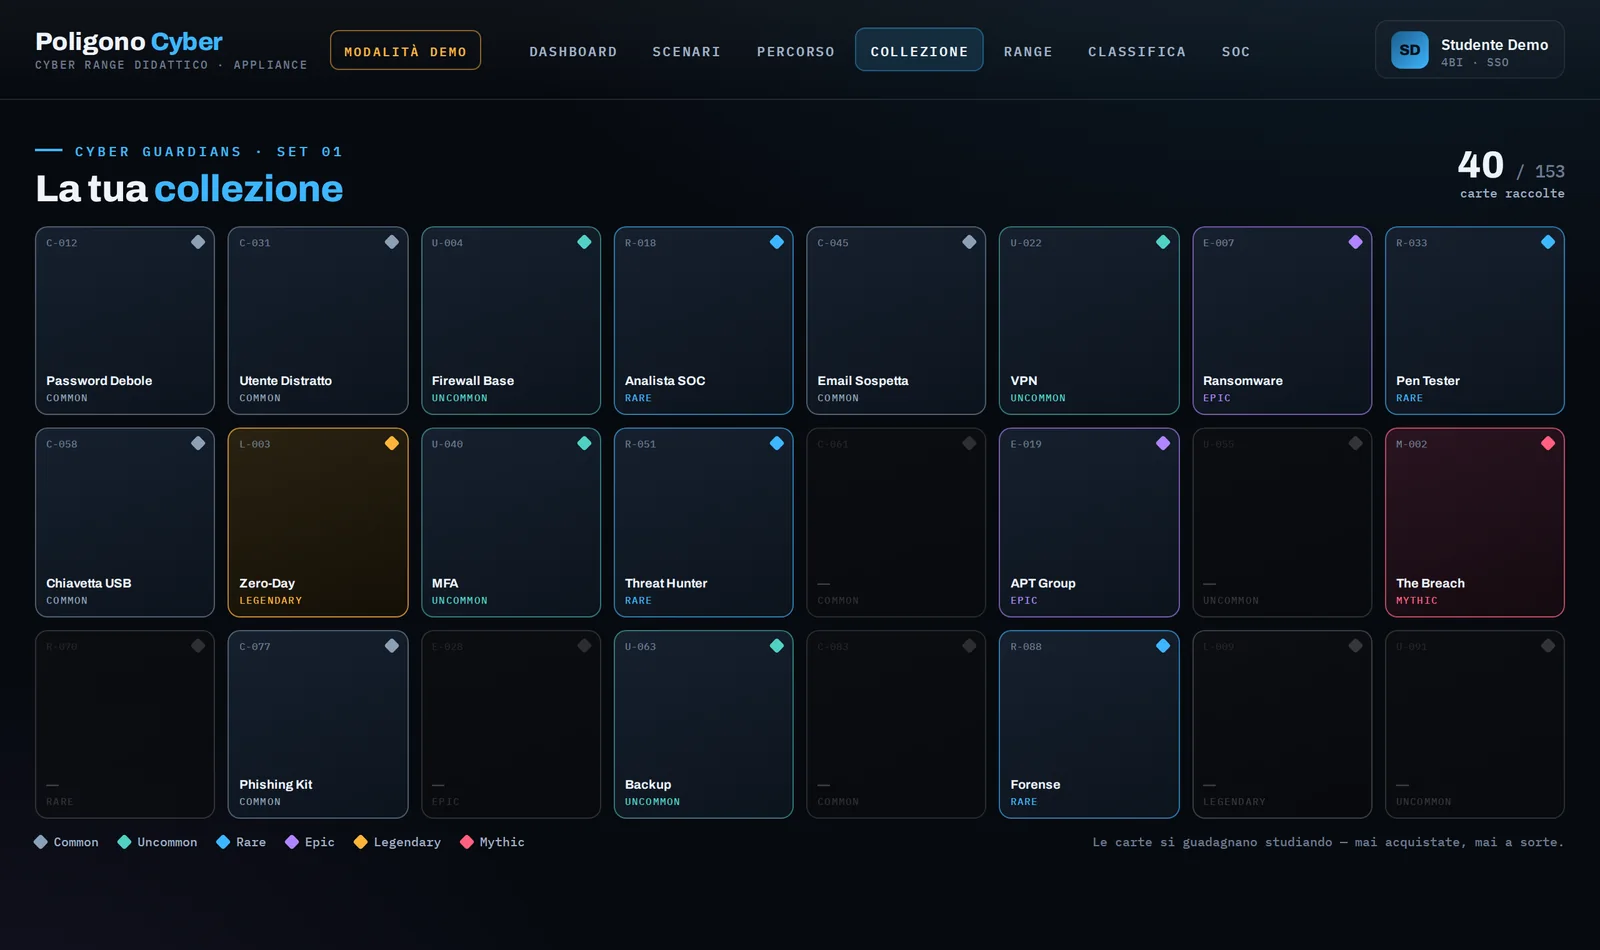Click the blue diamond on Analista SOC card
Image resolution: width=1600 pixels, height=950 pixels.
(777, 242)
